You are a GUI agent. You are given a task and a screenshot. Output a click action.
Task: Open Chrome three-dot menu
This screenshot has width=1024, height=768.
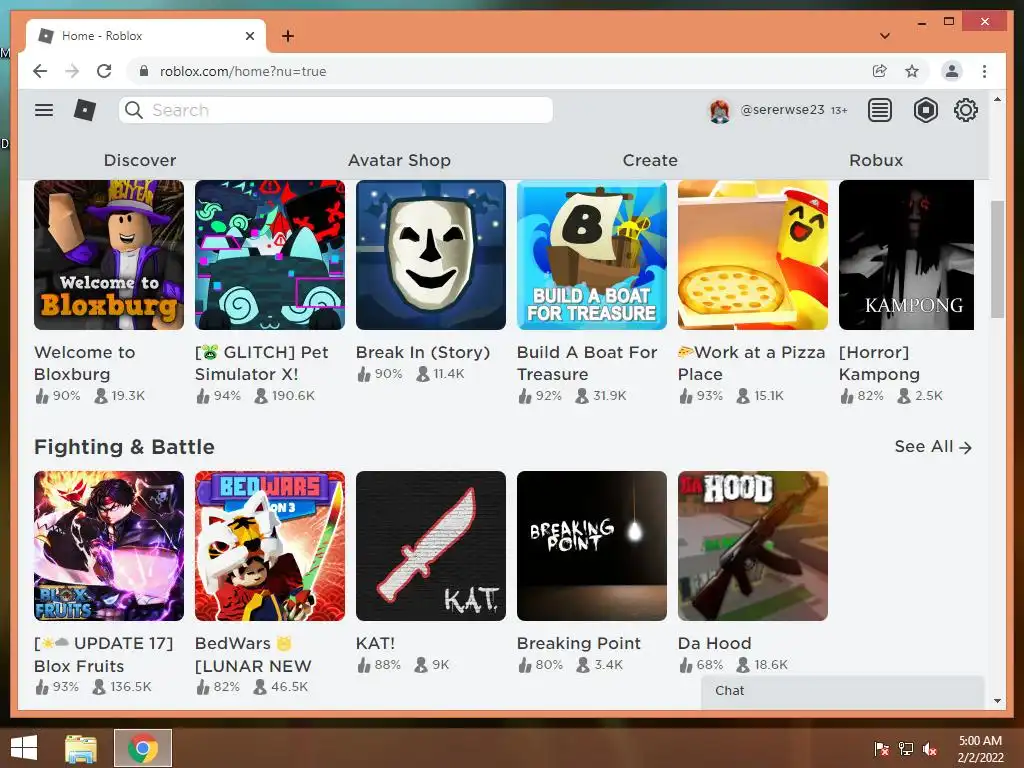pos(984,71)
